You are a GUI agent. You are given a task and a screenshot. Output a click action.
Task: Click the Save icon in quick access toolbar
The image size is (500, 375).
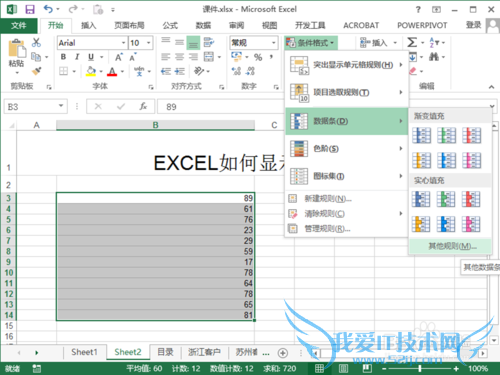click(30, 9)
